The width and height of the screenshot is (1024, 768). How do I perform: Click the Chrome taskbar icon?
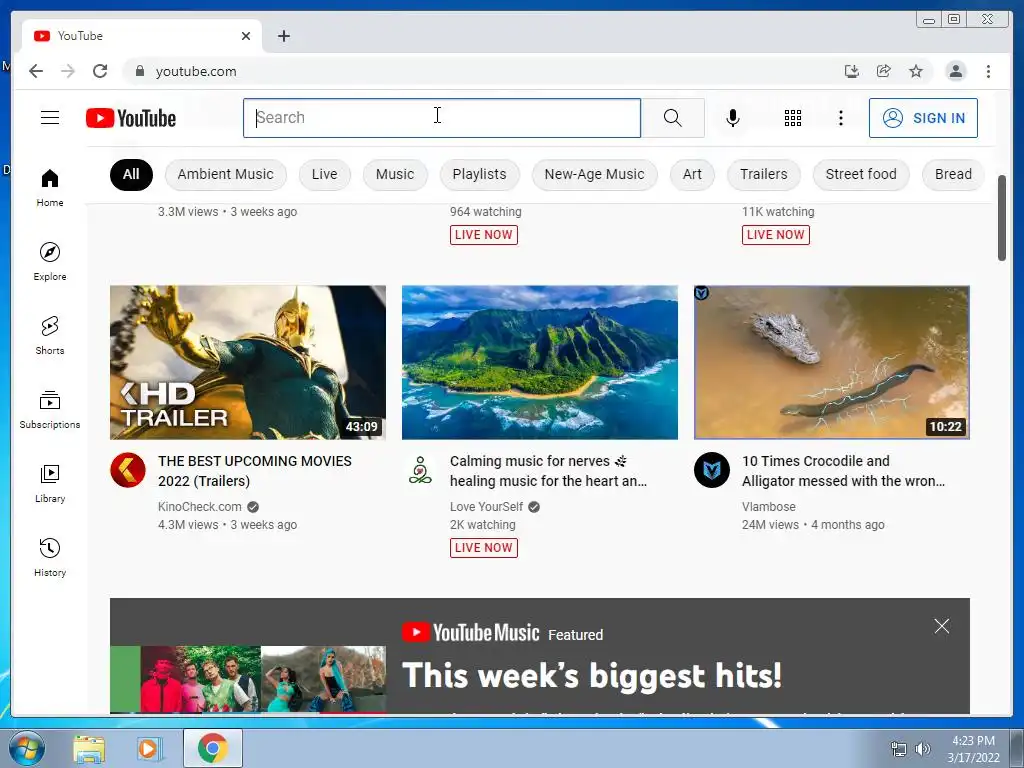coord(213,748)
